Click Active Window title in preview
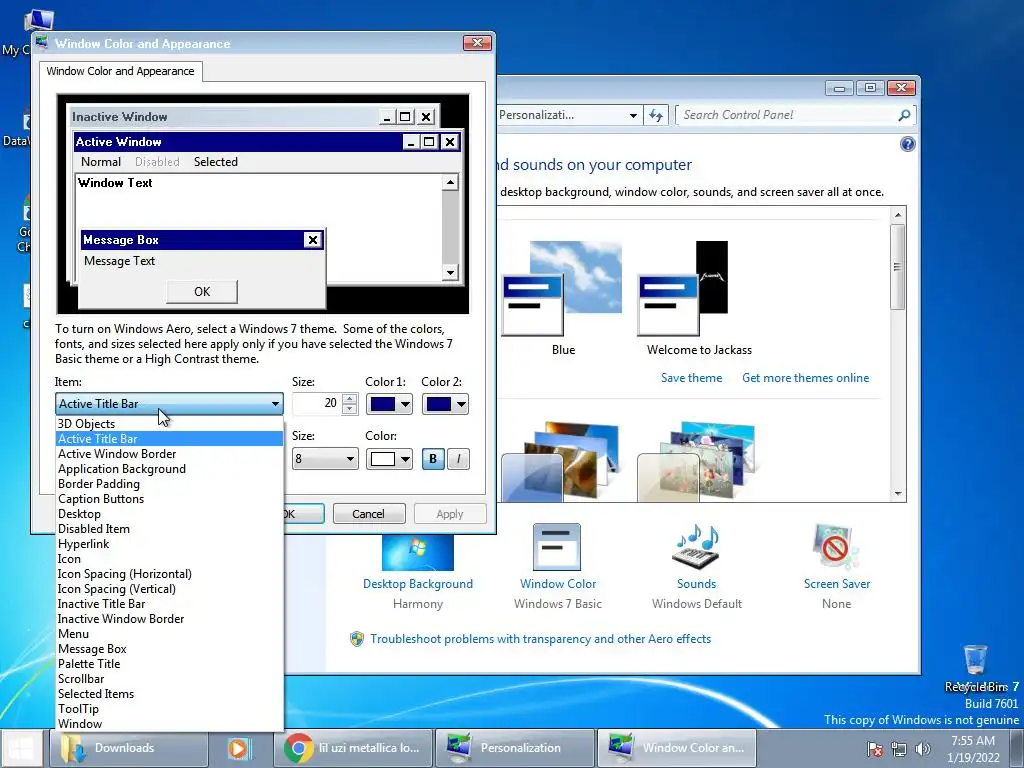This screenshot has width=1024, height=768. (118, 142)
